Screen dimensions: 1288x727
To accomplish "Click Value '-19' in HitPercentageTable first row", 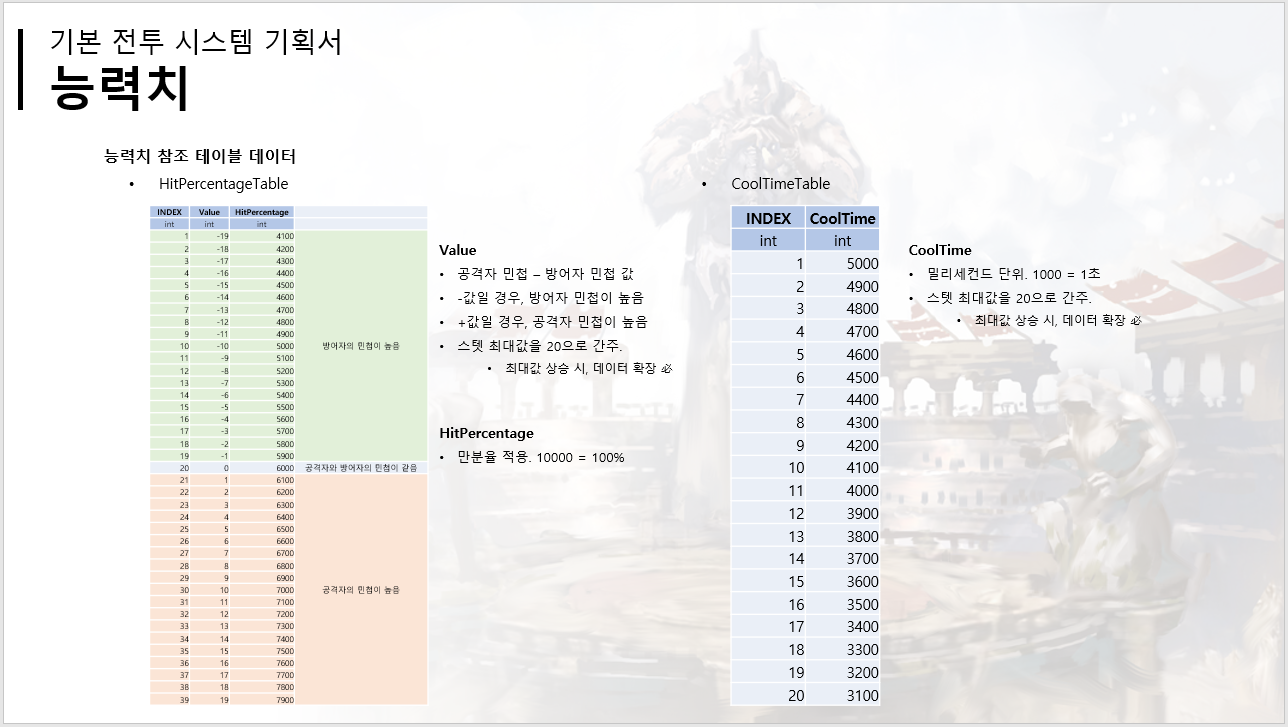I will click(209, 236).
